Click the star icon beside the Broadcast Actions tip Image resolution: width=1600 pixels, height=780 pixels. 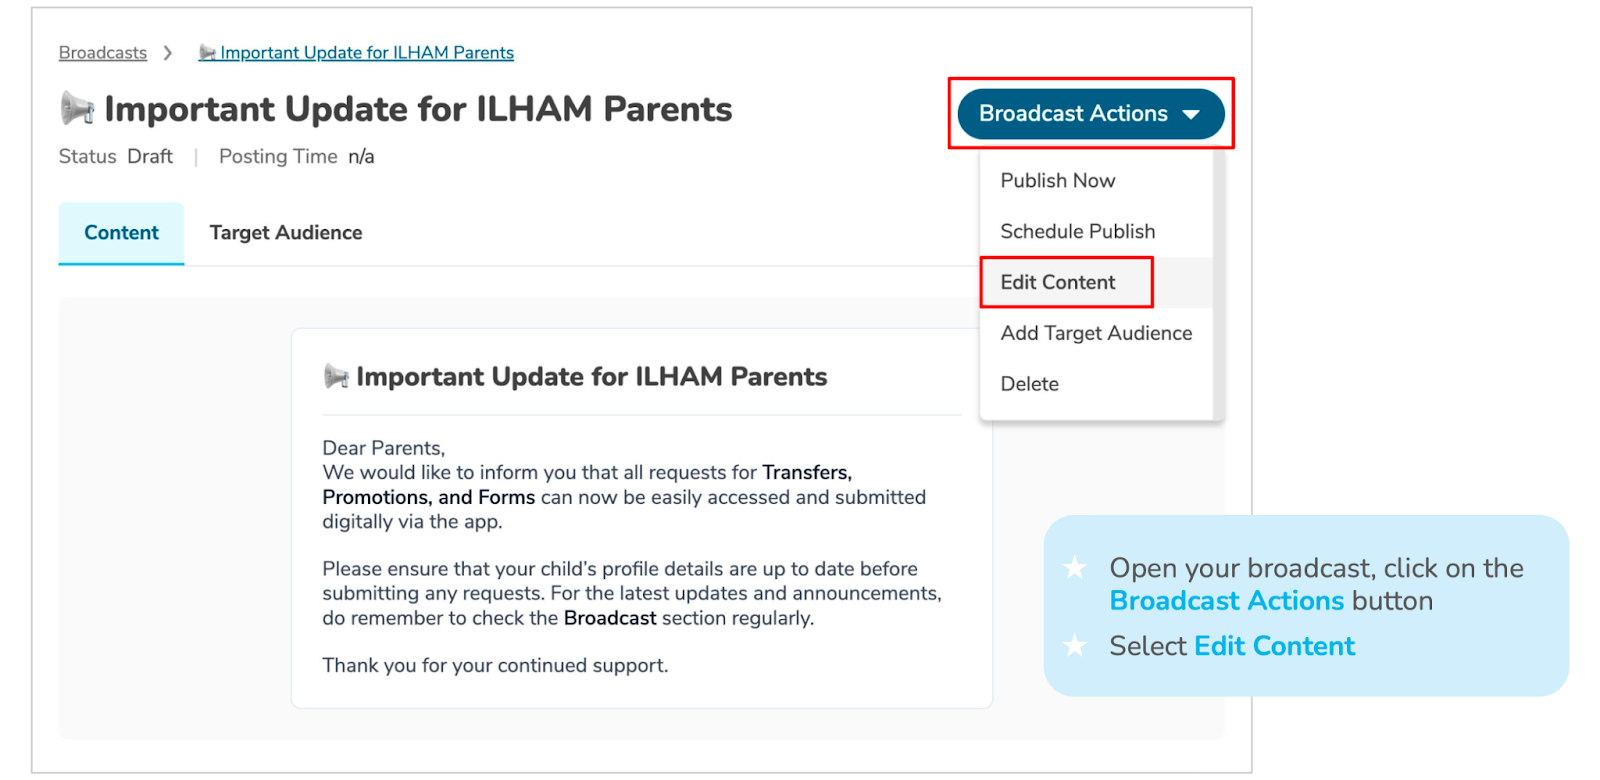(1075, 568)
